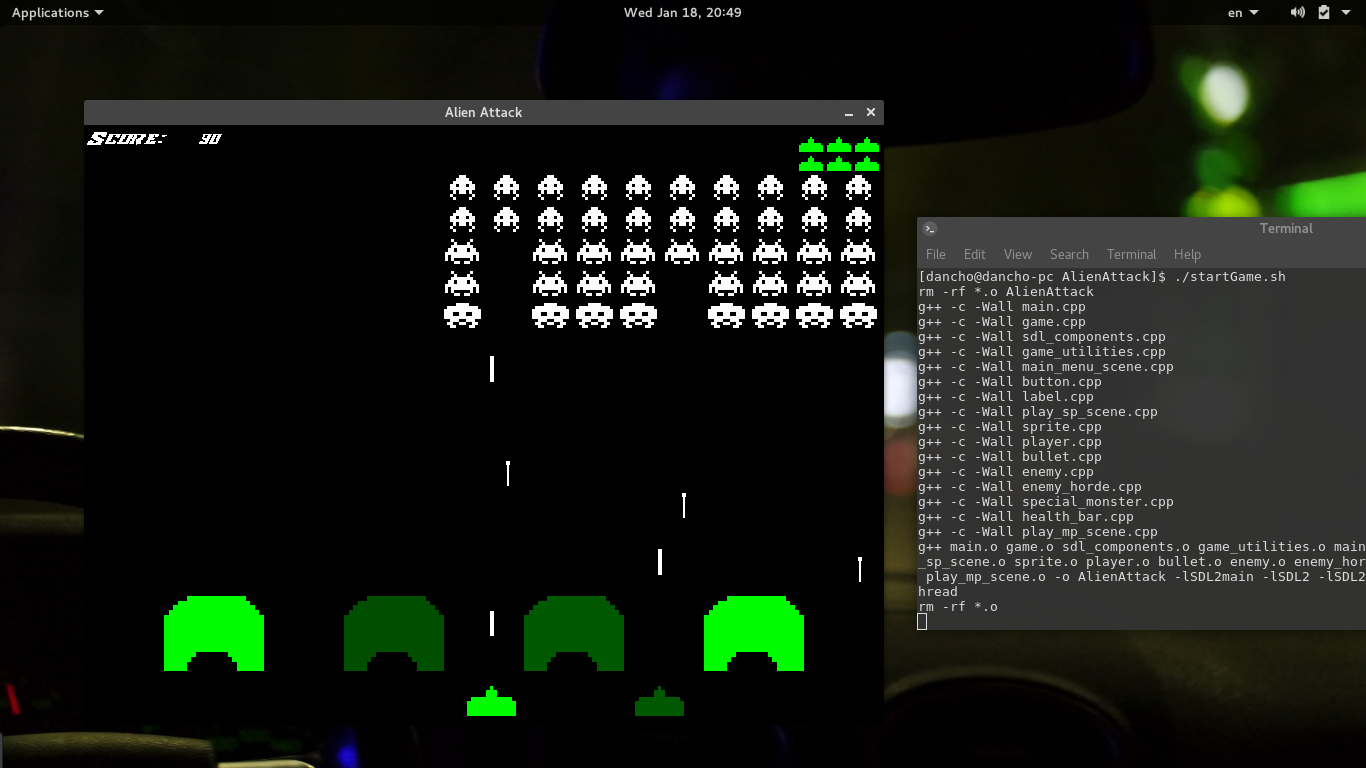Screen dimensions: 1366x768
Task: Click the line 'g++ -c -Wall main.cpp'
Action: point(1002,307)
